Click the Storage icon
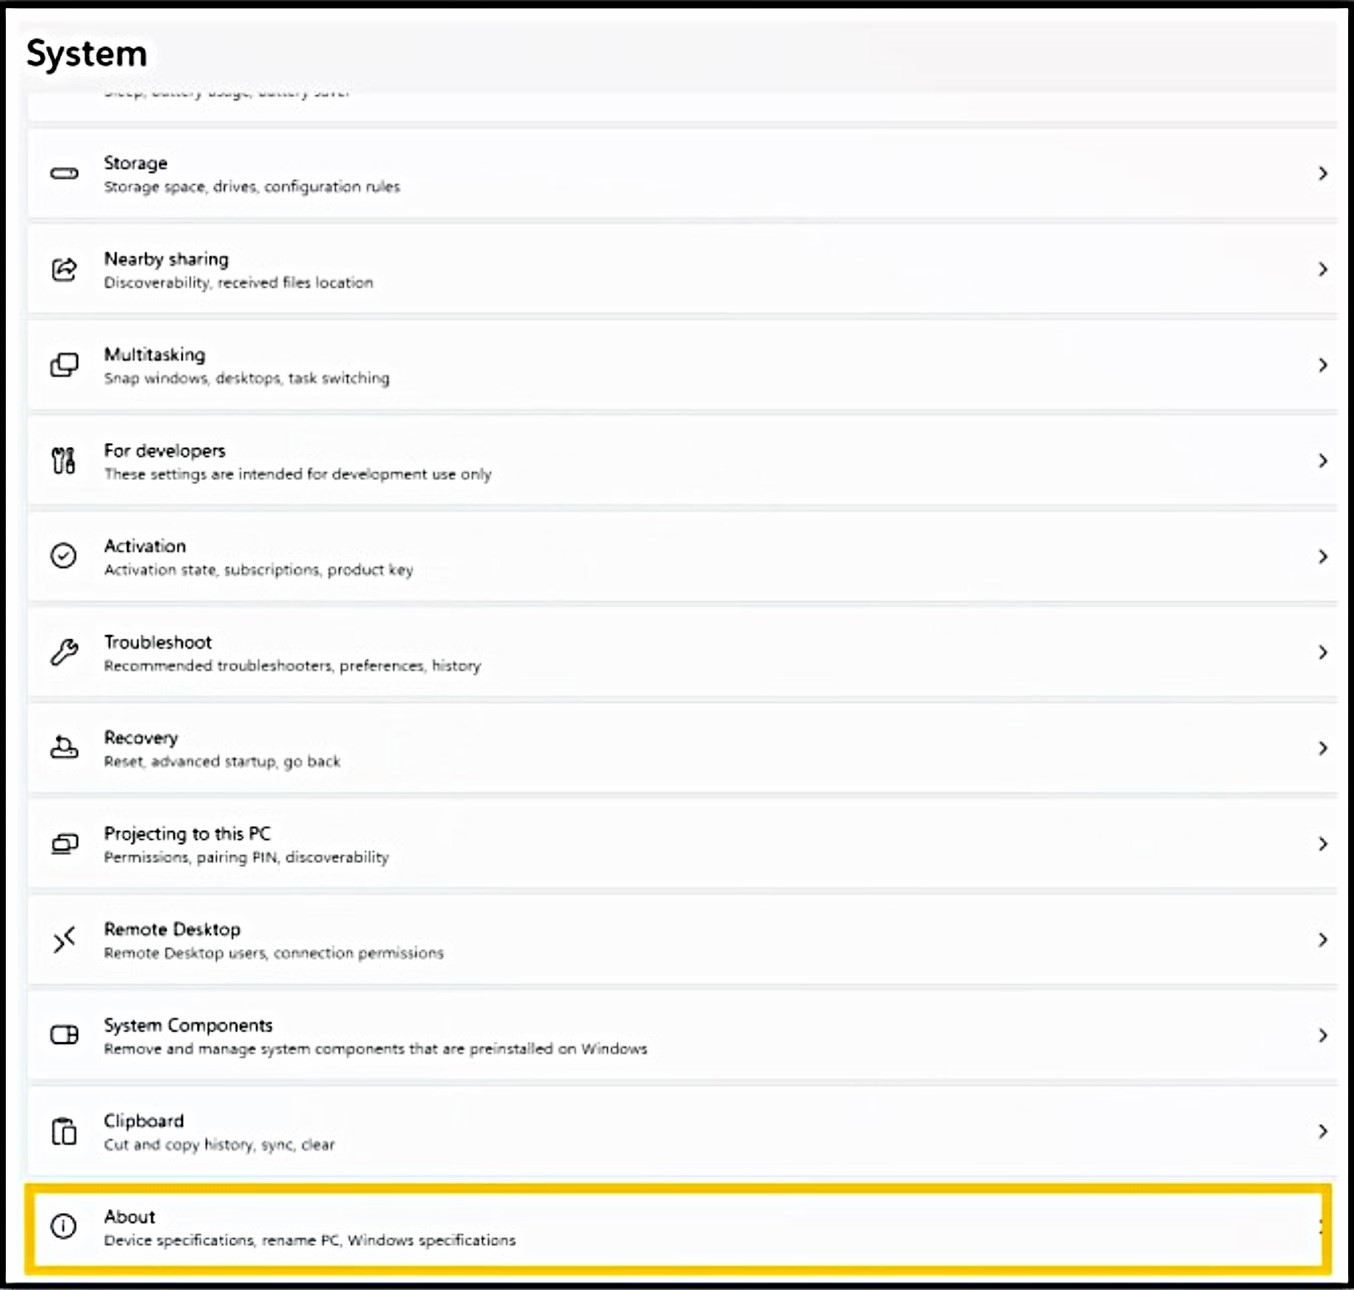Viewport: 1354px width, 1290px height. tap(64, 173)
